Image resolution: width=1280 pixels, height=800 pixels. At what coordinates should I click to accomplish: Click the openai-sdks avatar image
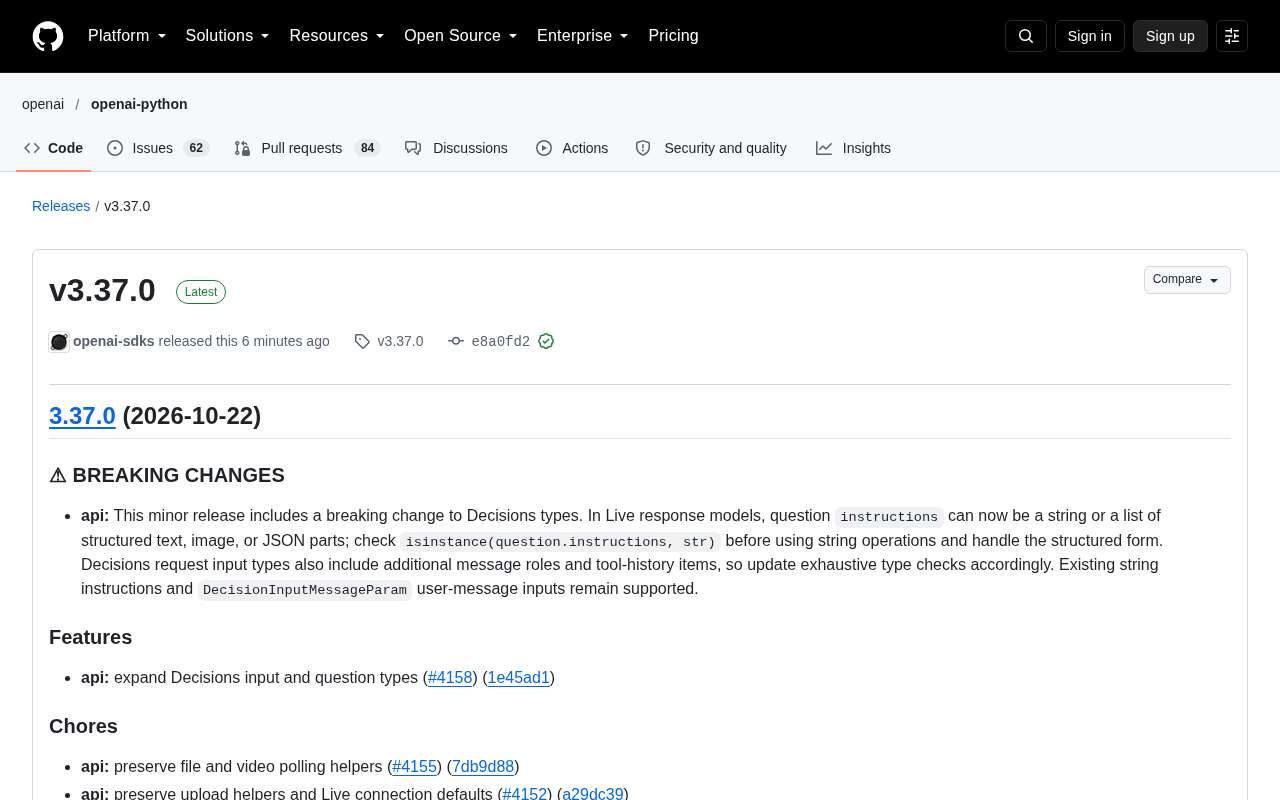click(x=59, y=342)
